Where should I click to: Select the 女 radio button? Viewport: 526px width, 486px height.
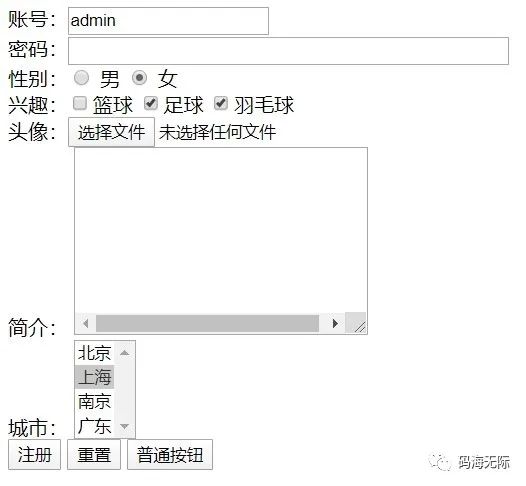(139, 78)
